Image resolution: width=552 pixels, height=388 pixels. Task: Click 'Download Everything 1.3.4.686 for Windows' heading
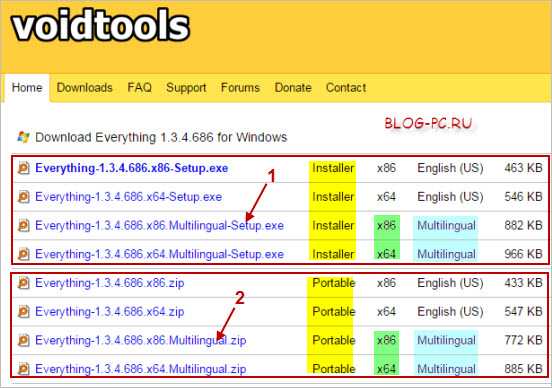point(161,137)
